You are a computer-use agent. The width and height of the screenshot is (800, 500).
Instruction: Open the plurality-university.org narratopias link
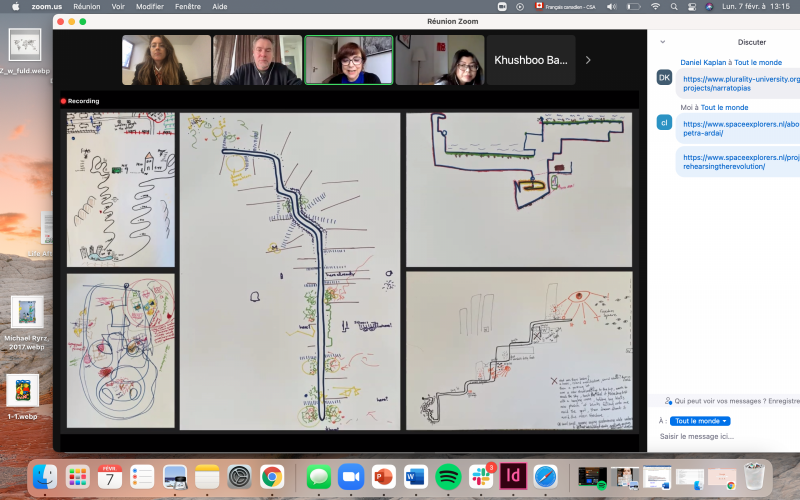pos(741,84)
